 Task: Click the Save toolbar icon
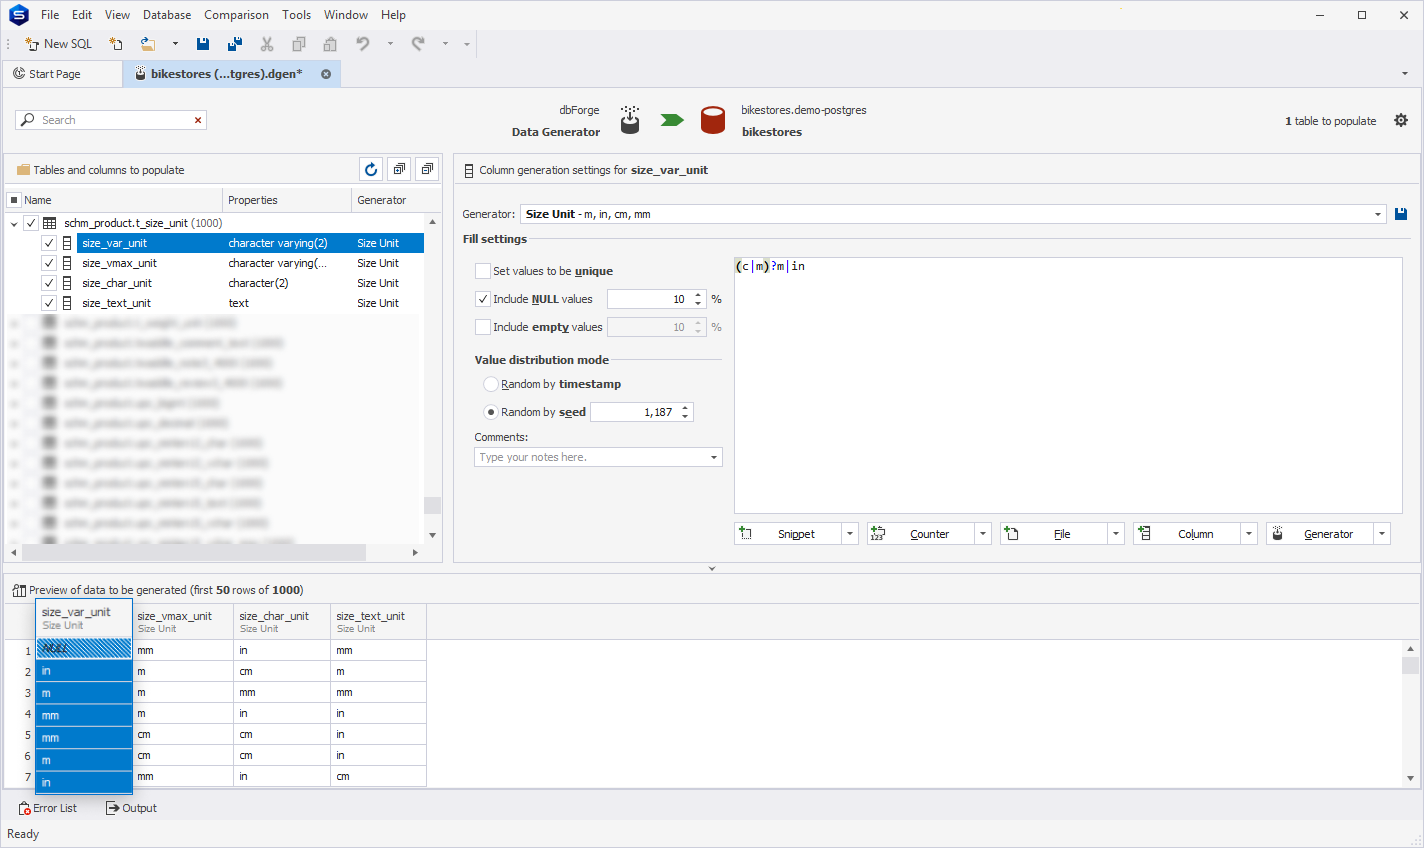203,44
